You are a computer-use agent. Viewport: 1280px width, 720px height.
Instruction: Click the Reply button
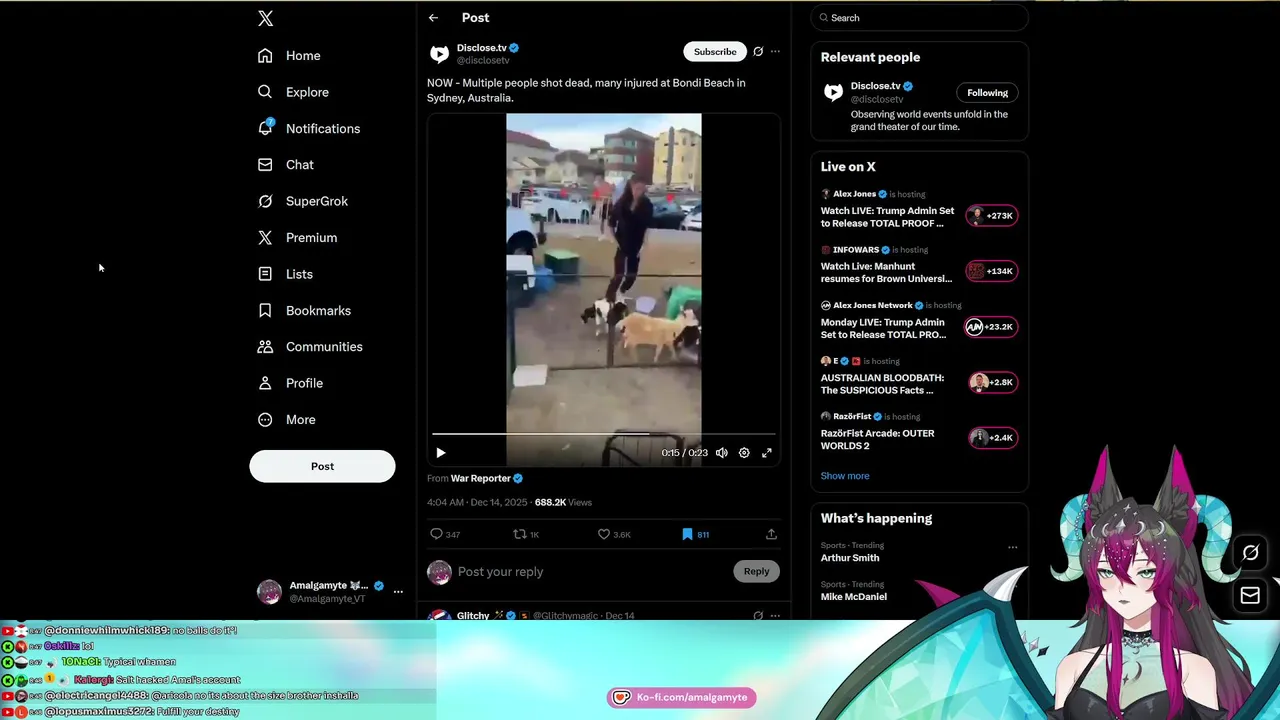click(x=757, y=572)
